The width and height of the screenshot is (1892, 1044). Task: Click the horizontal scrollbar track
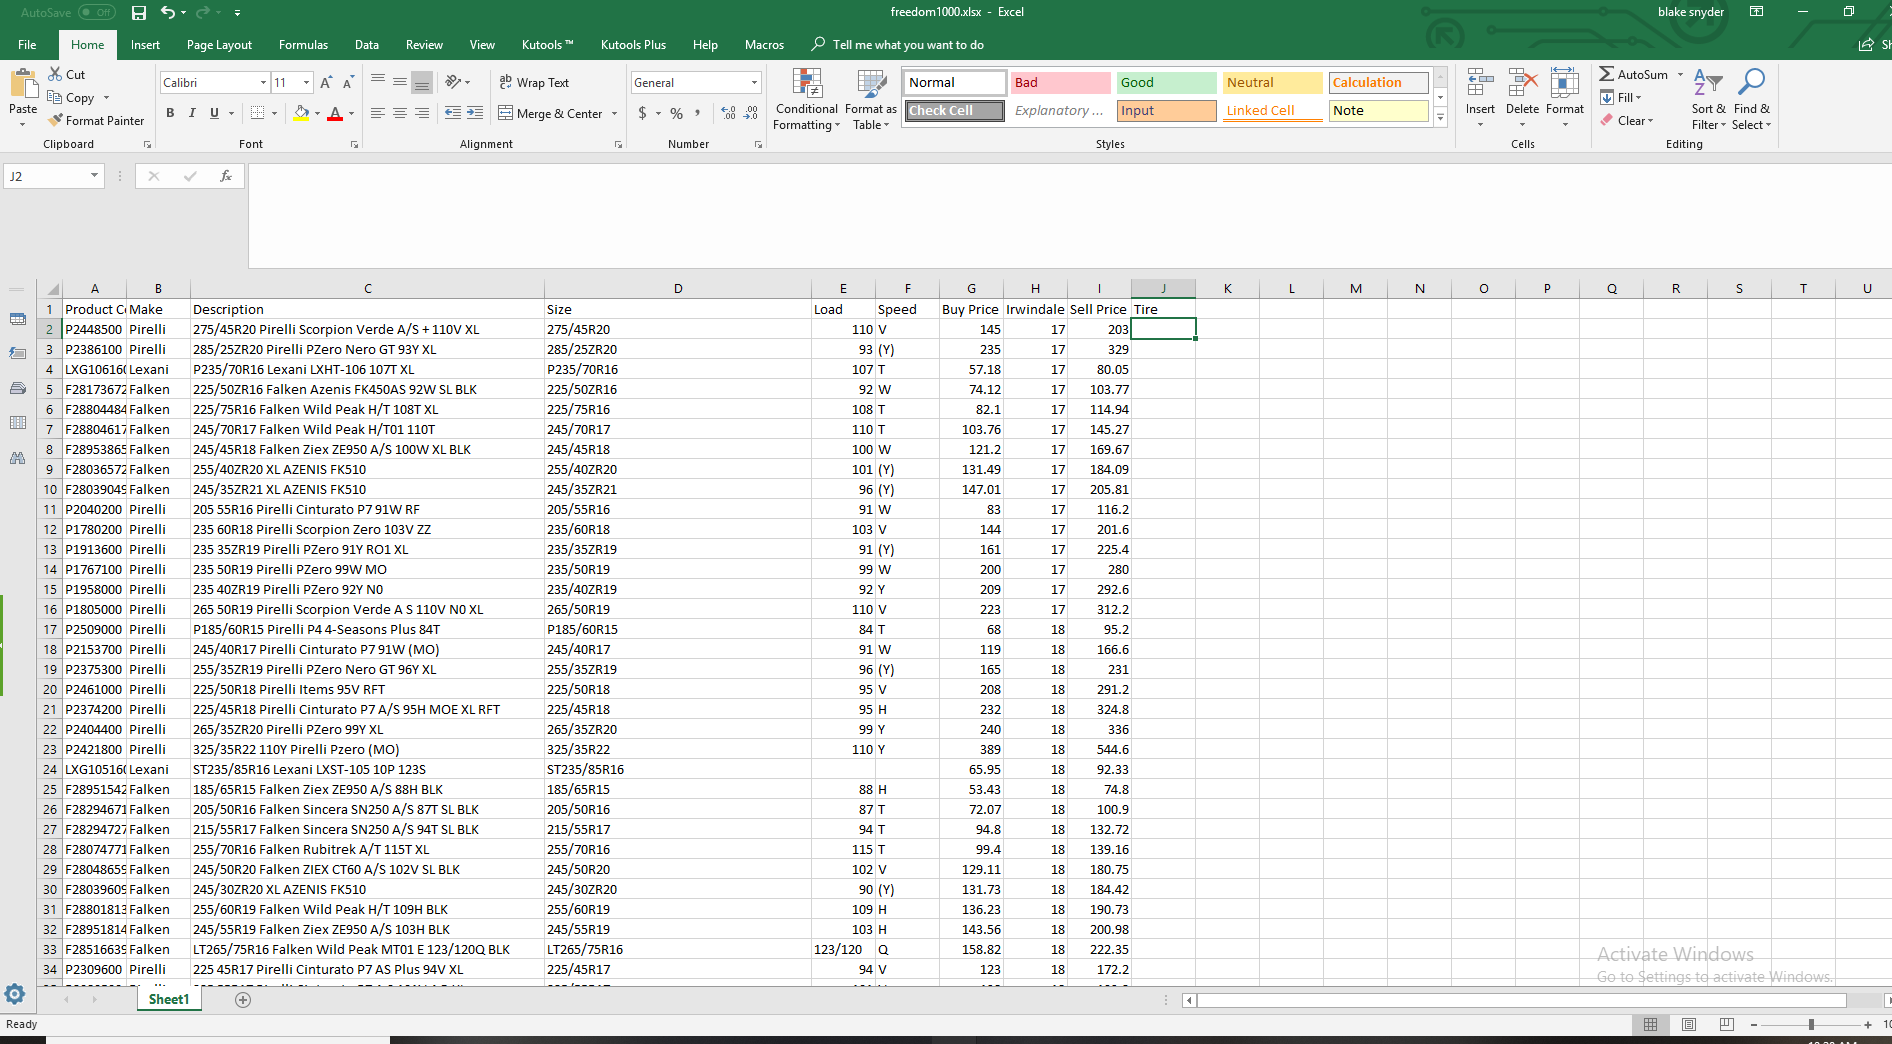[x=1522, y=1000]
